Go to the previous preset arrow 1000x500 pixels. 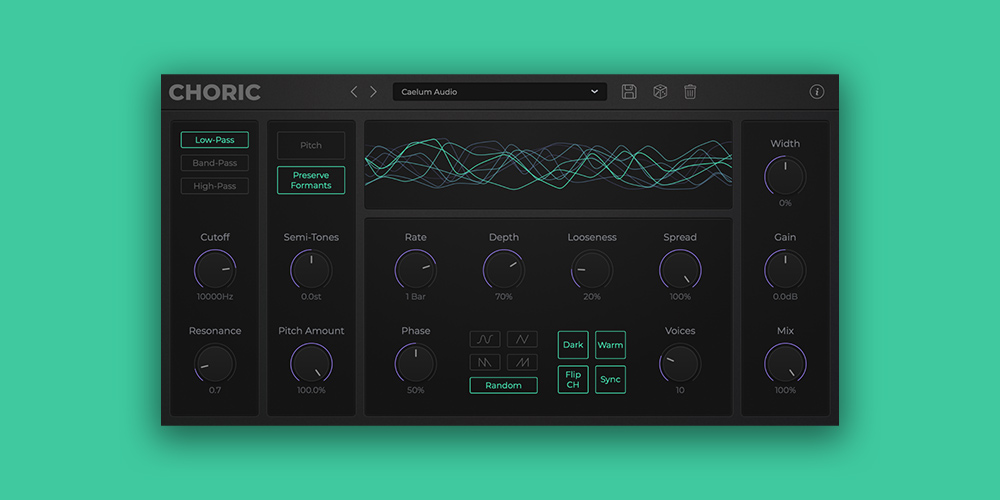(354, 92)
